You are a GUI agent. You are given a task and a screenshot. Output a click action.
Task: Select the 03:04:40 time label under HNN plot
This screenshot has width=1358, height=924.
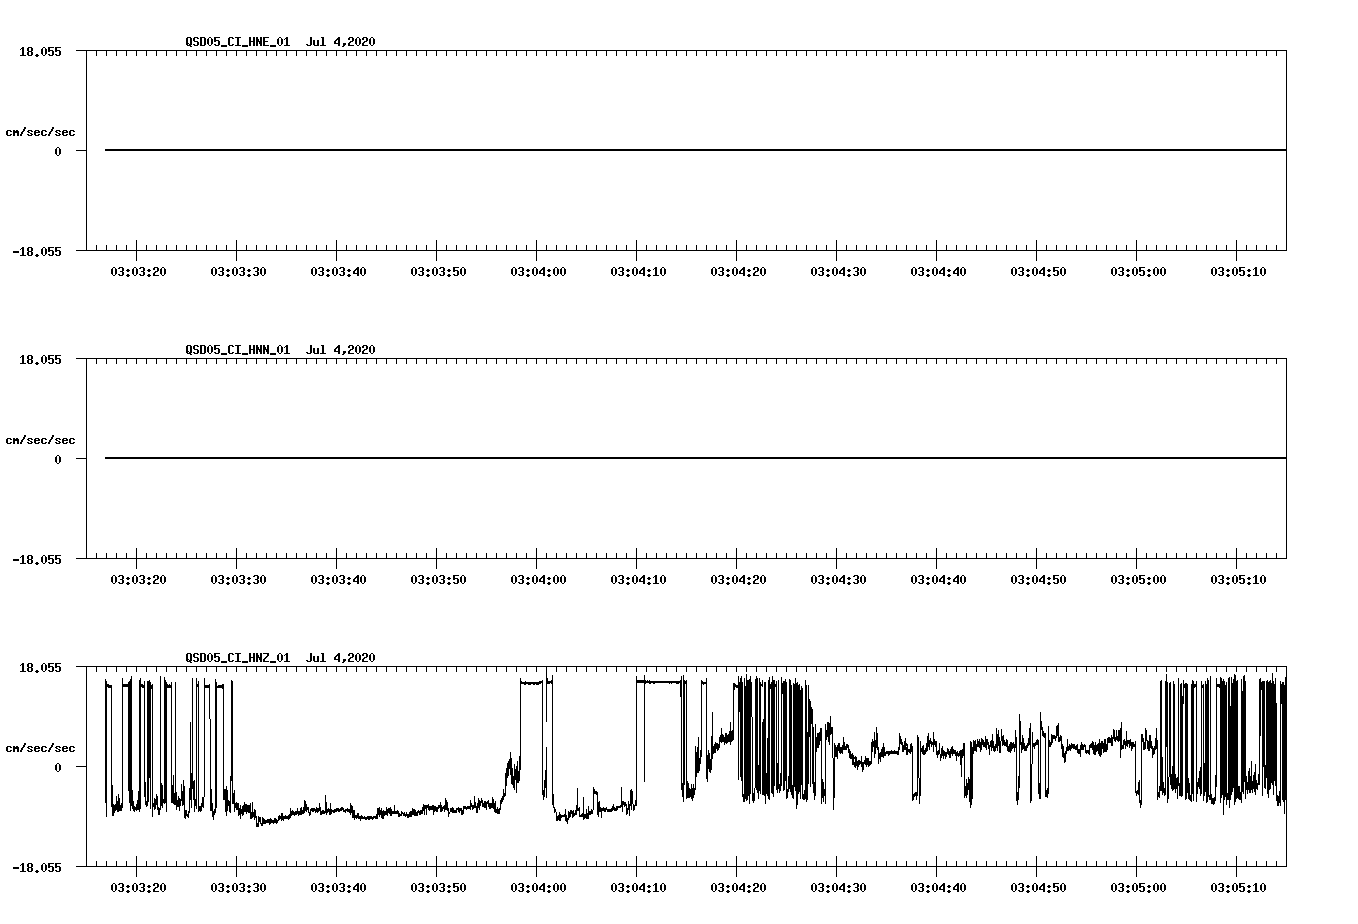point(938,579)
